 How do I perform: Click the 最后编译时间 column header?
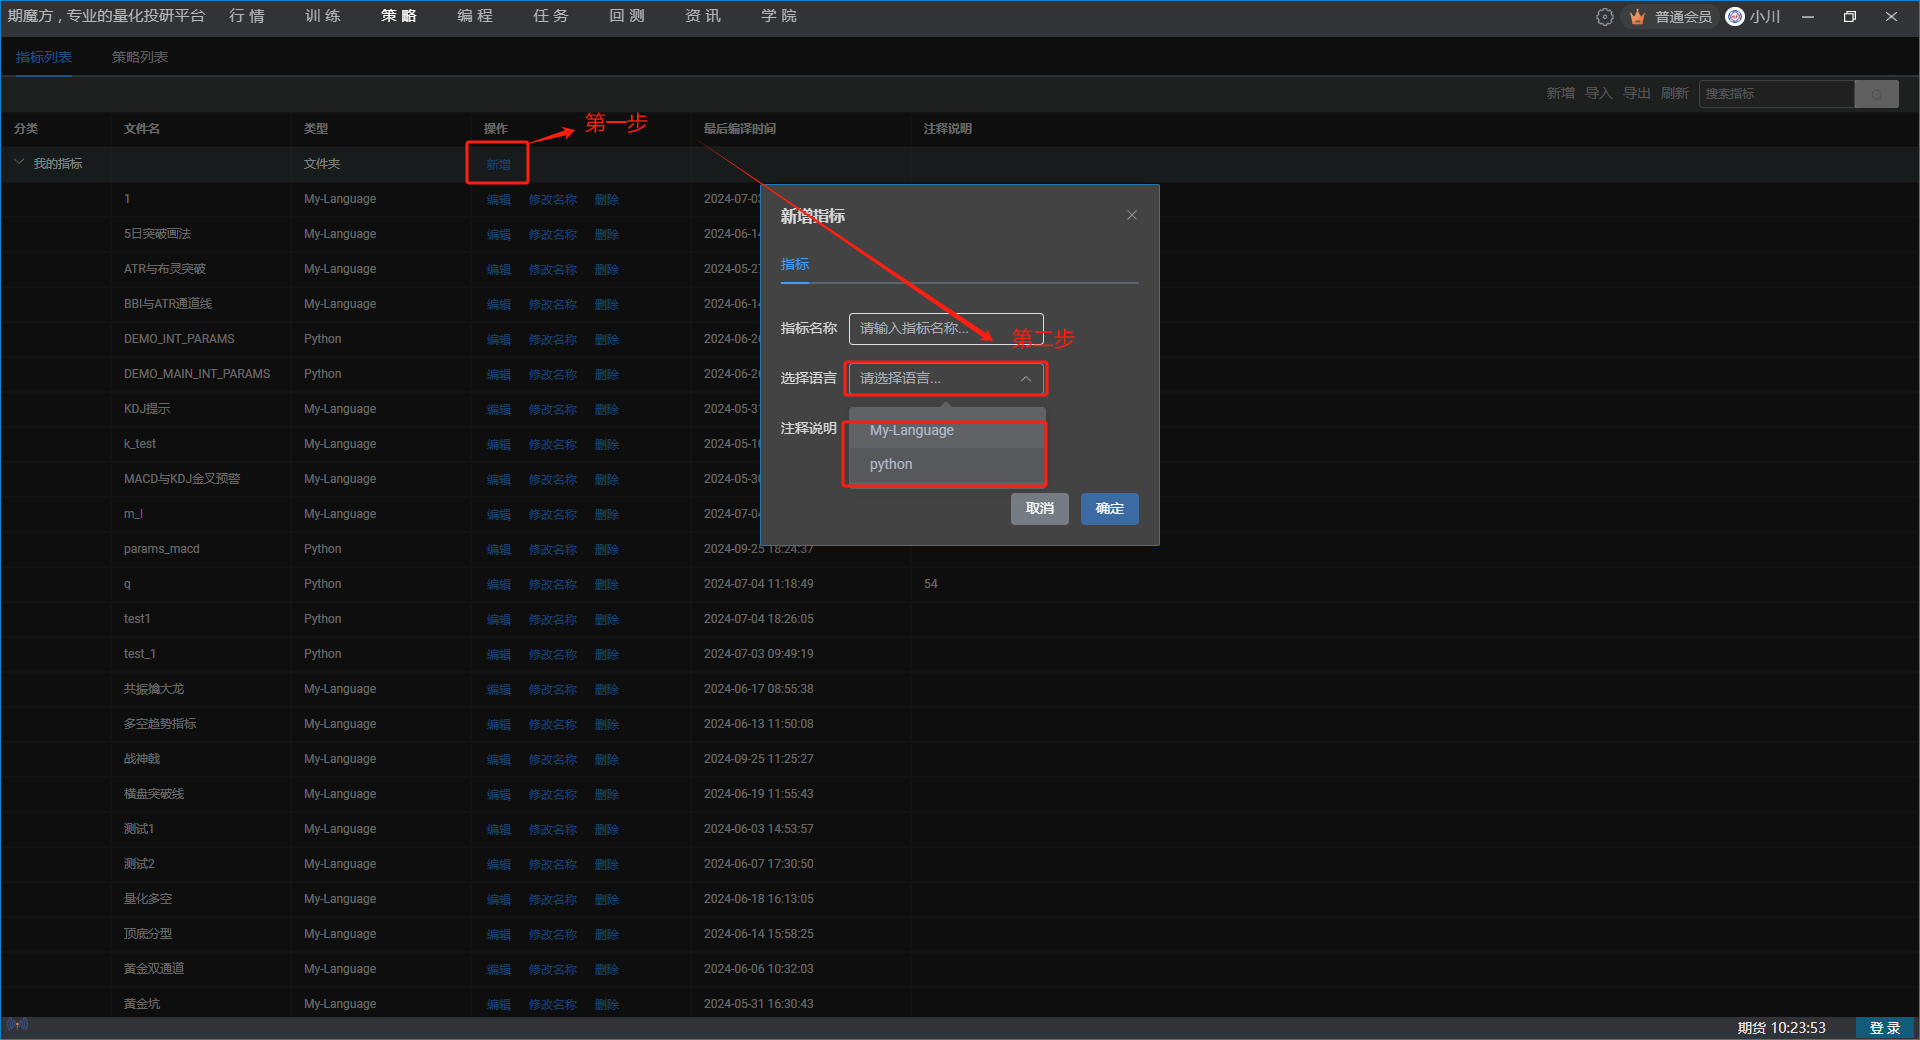[x=740, y=129]
